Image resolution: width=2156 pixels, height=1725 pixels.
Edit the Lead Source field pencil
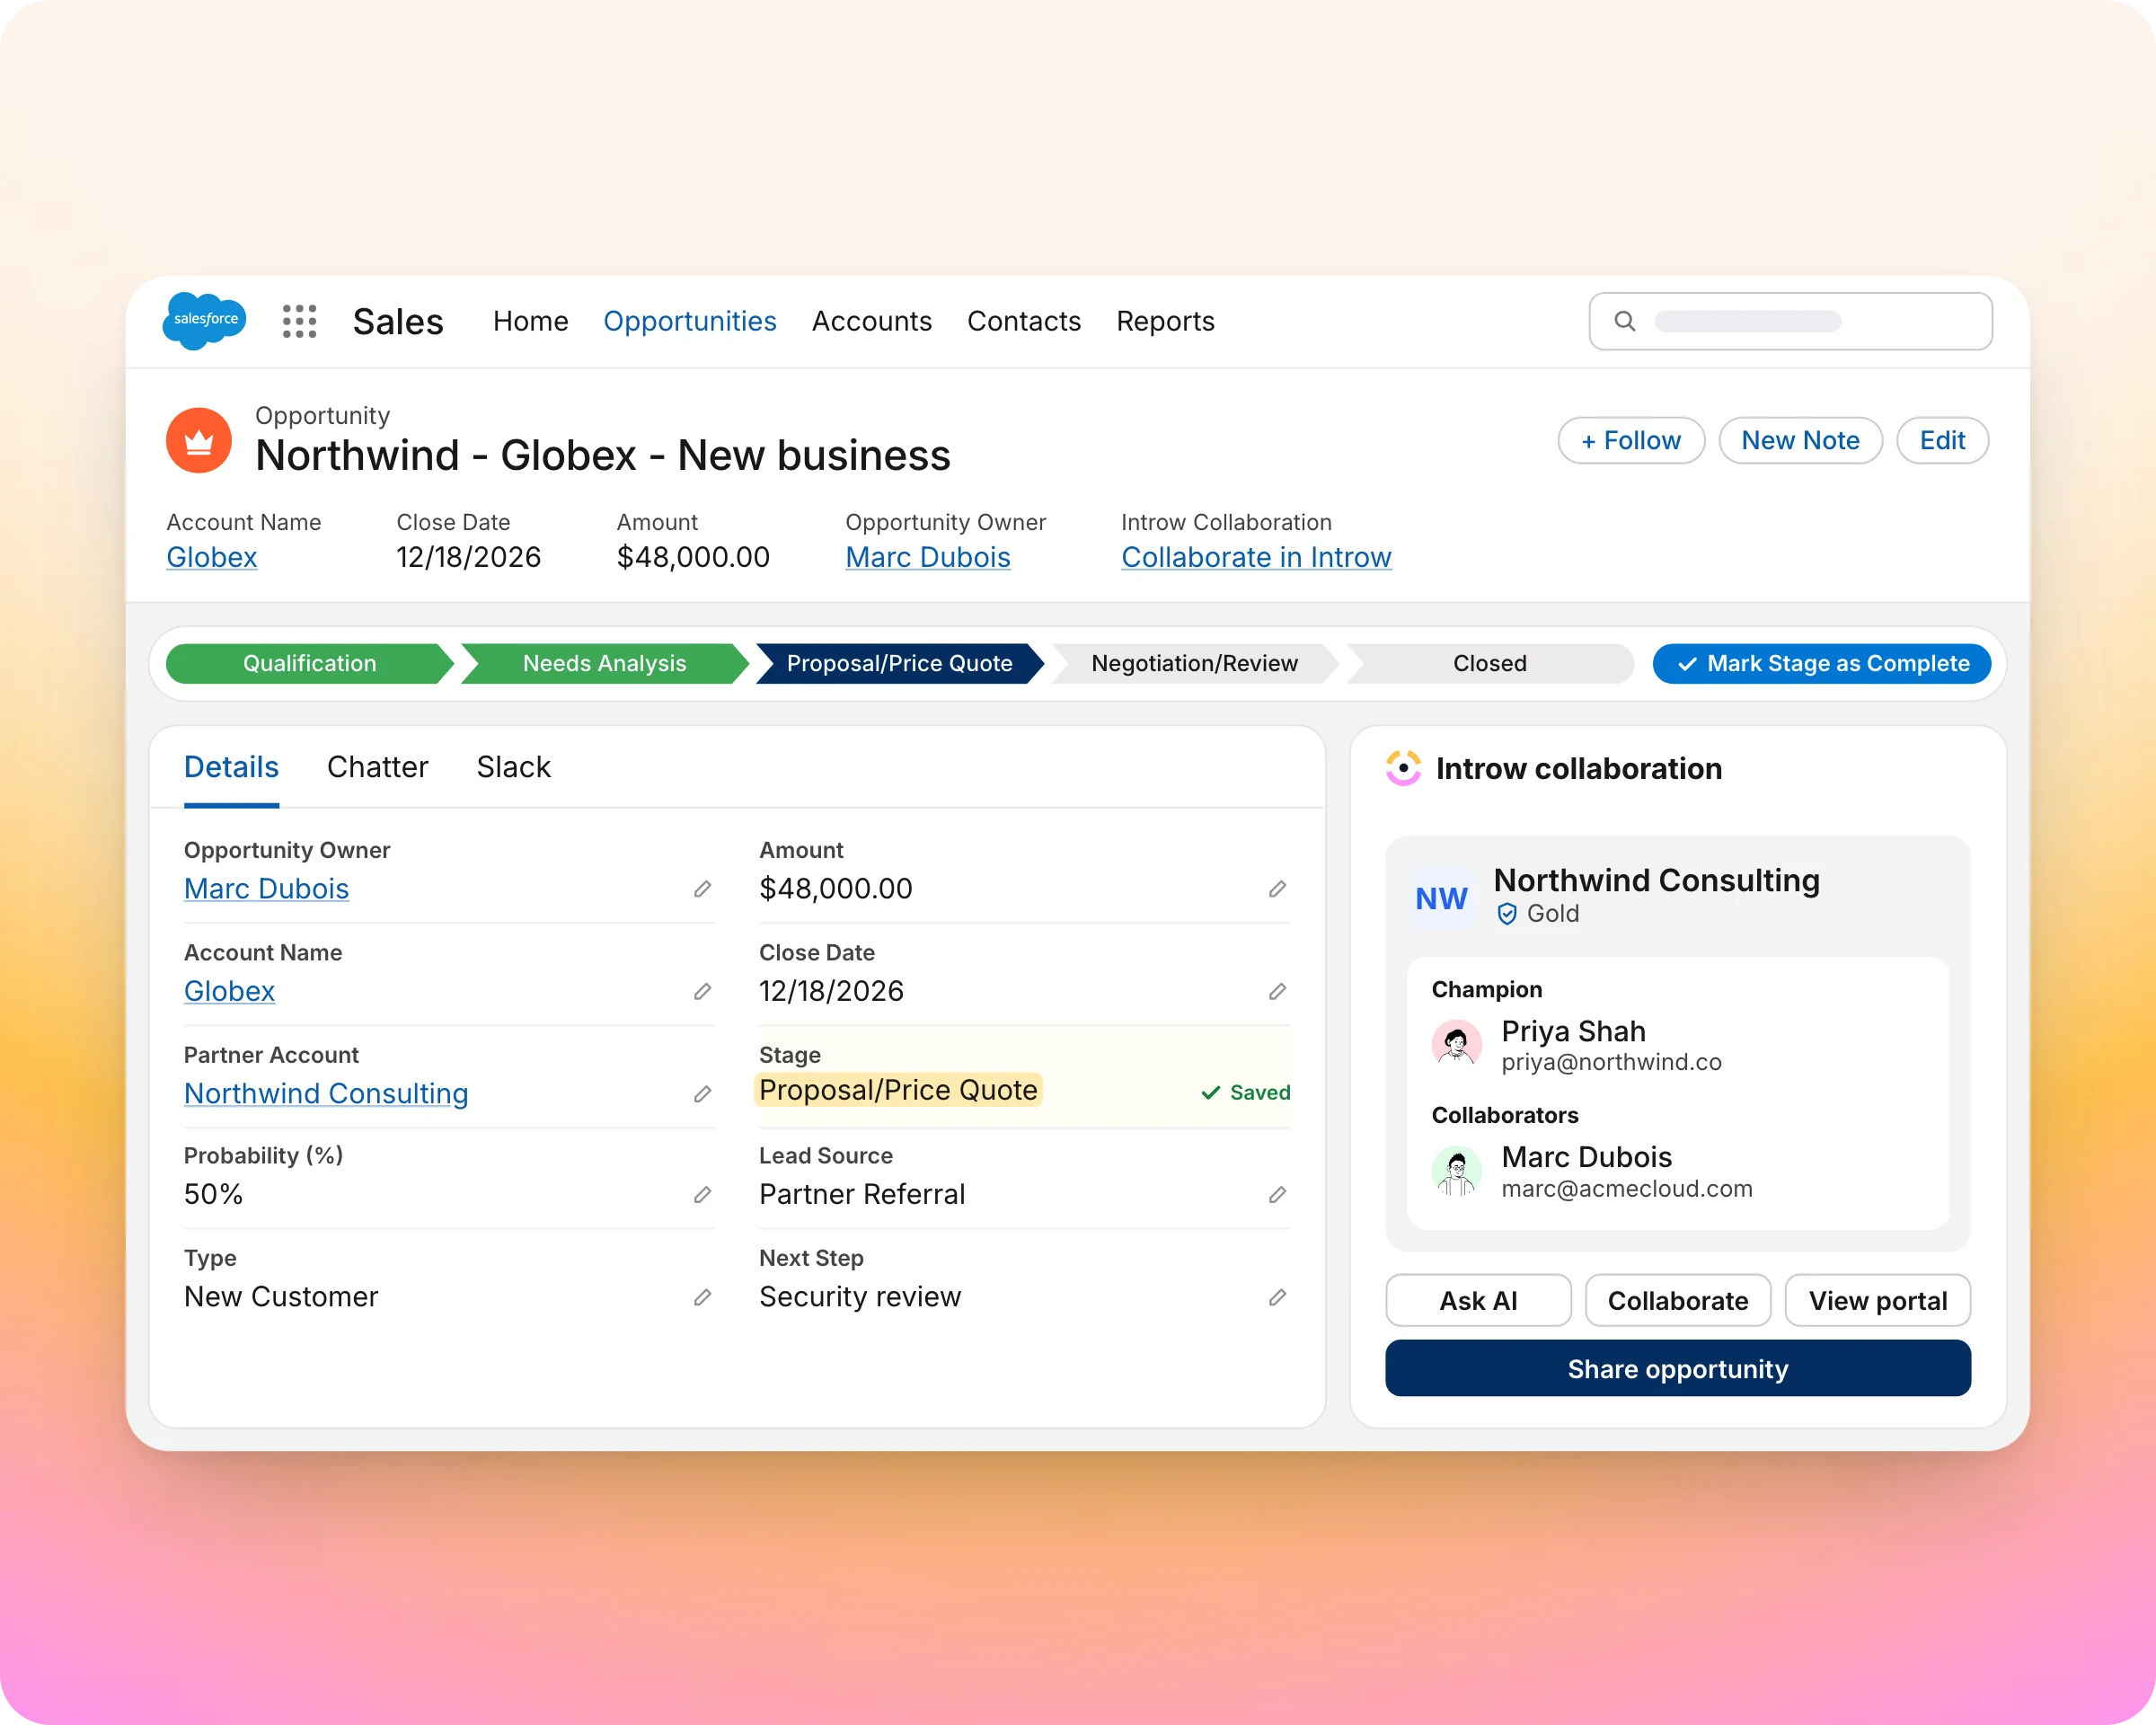tap(1277, 1195)
